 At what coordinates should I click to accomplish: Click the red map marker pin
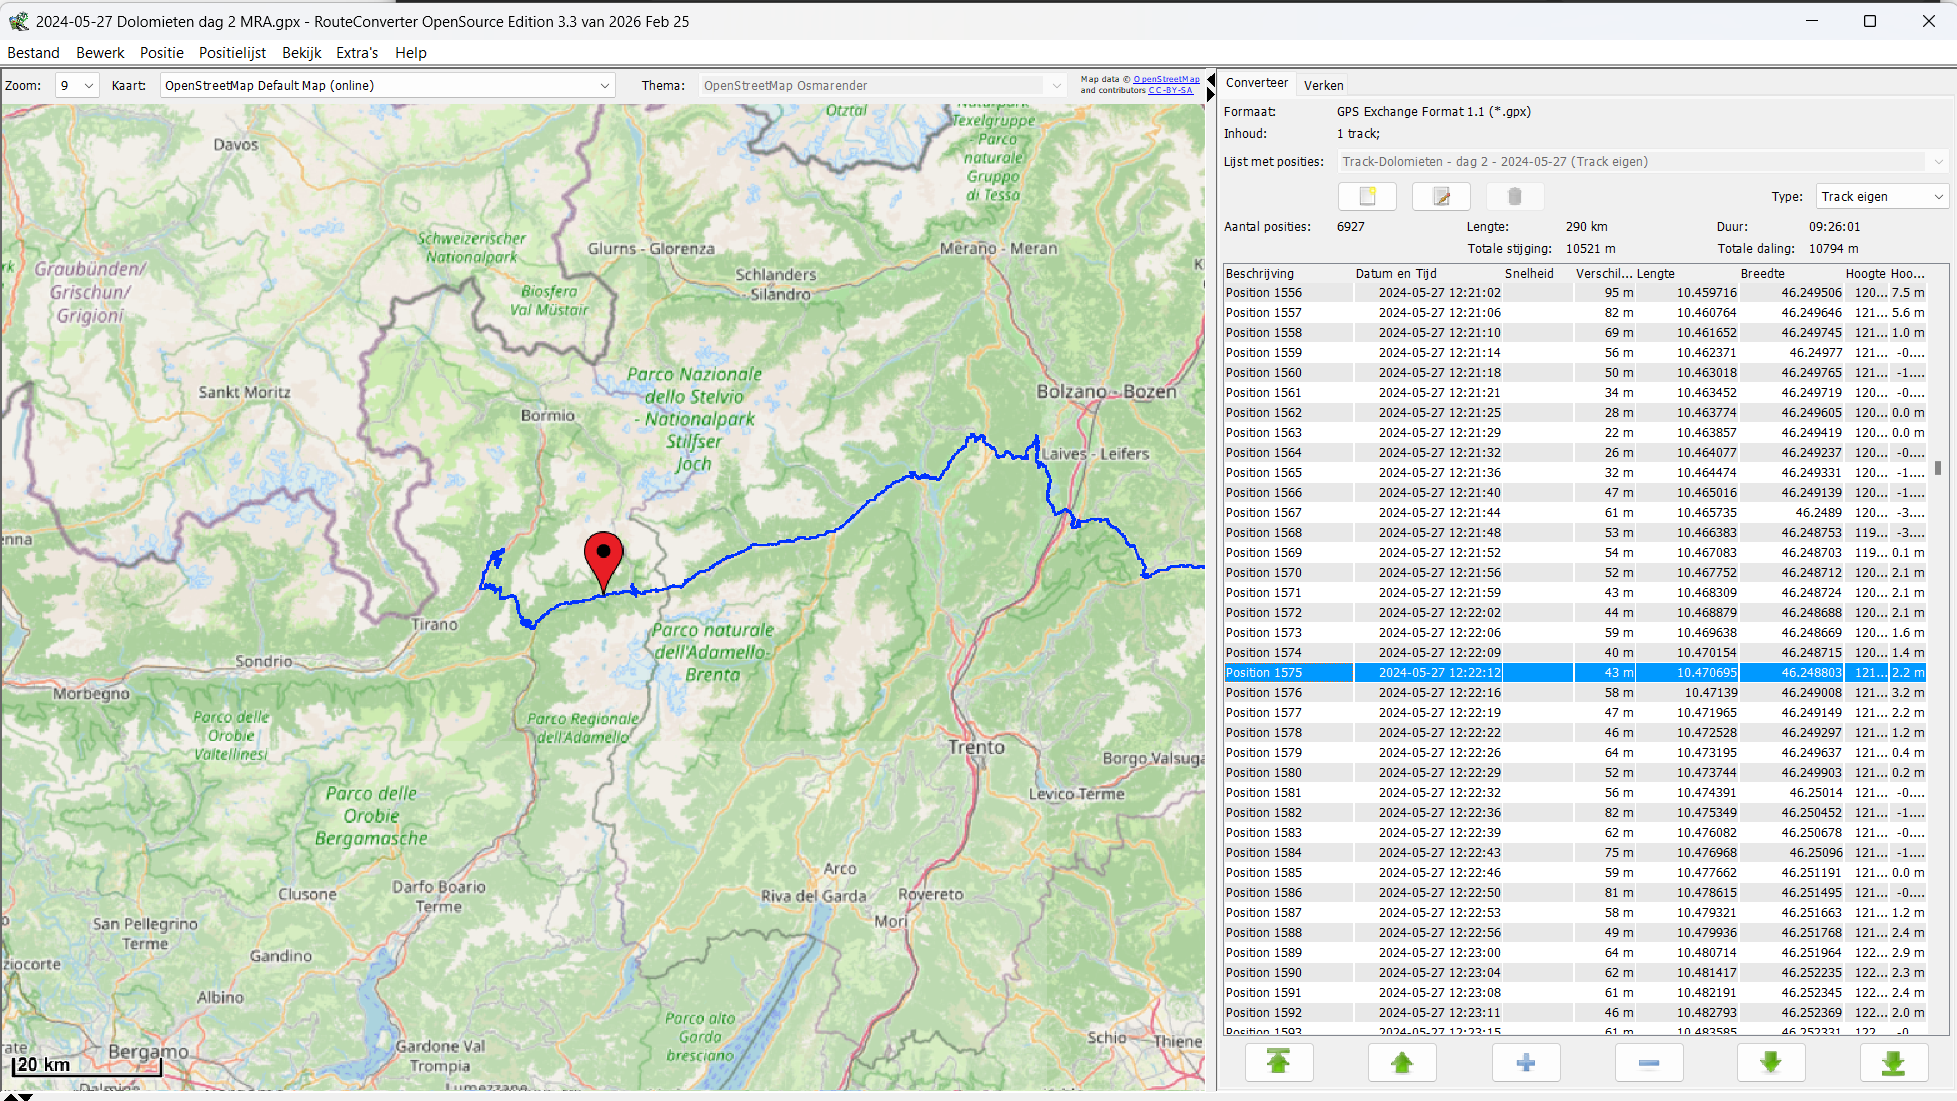pyautogui.click(x=603, y=558)
